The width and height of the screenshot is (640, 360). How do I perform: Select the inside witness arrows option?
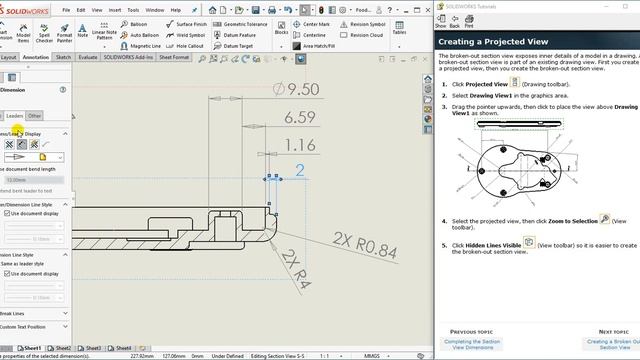coord(22,144)
